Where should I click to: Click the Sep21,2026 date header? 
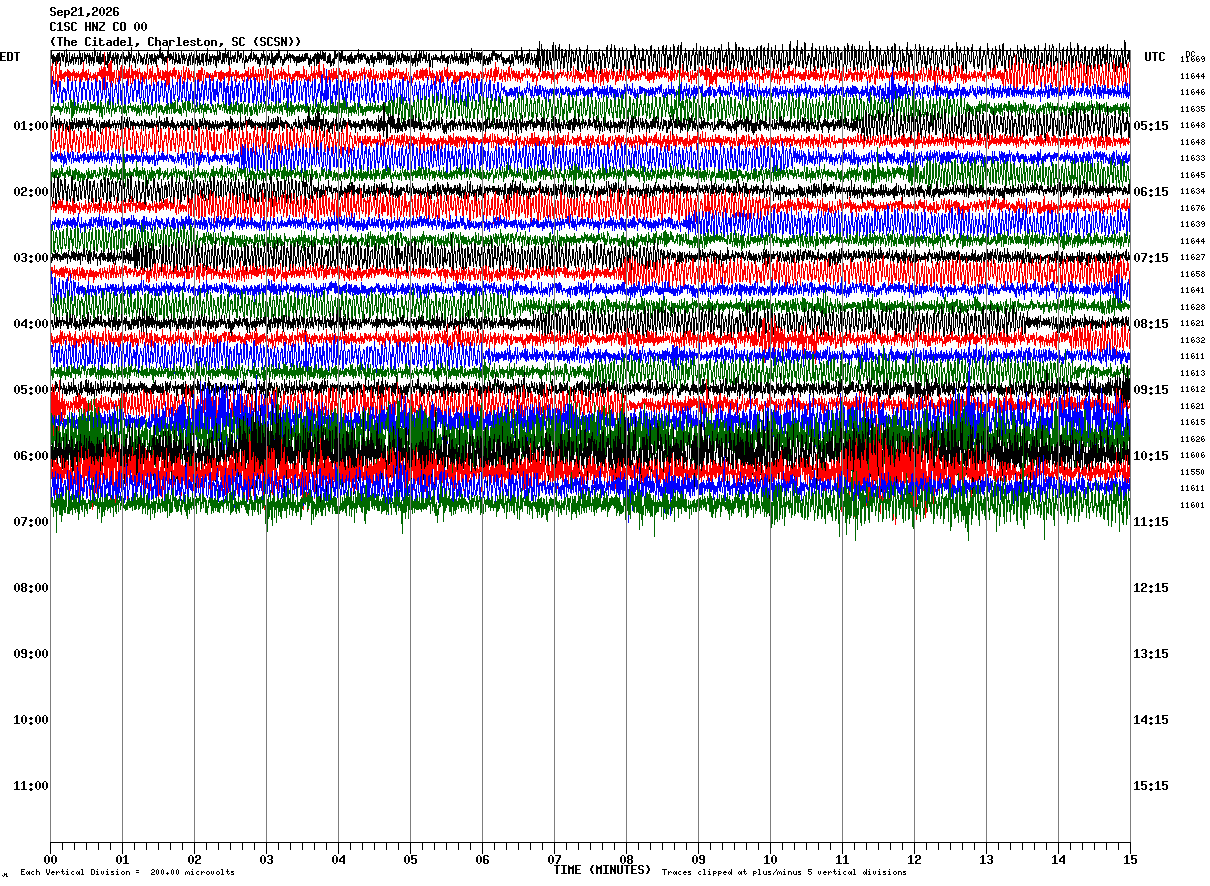[84, 12]
